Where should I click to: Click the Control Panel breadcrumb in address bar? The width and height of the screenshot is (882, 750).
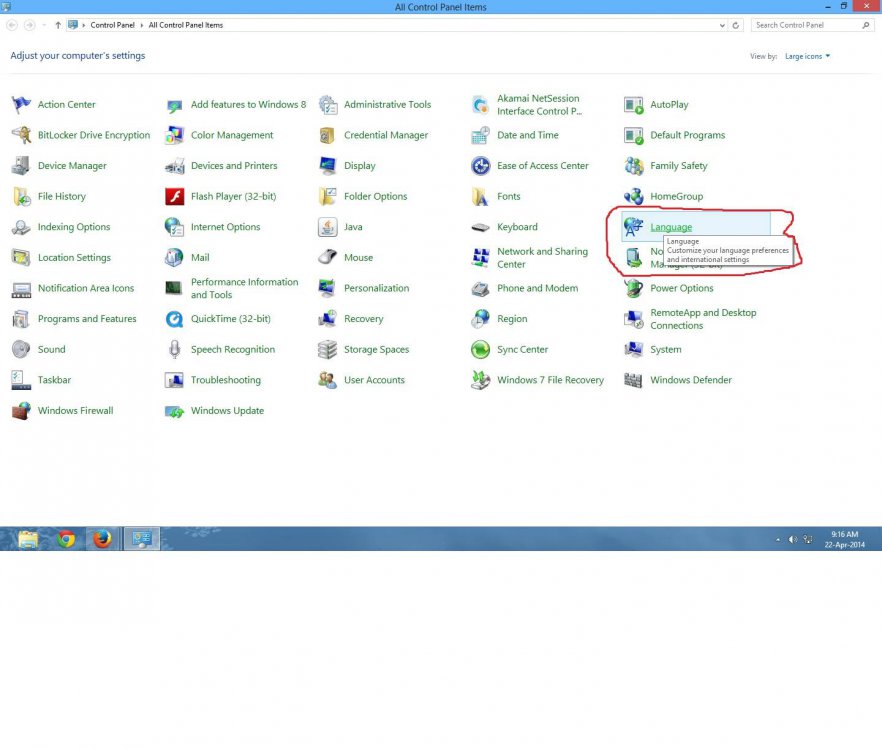pos(112,25)
